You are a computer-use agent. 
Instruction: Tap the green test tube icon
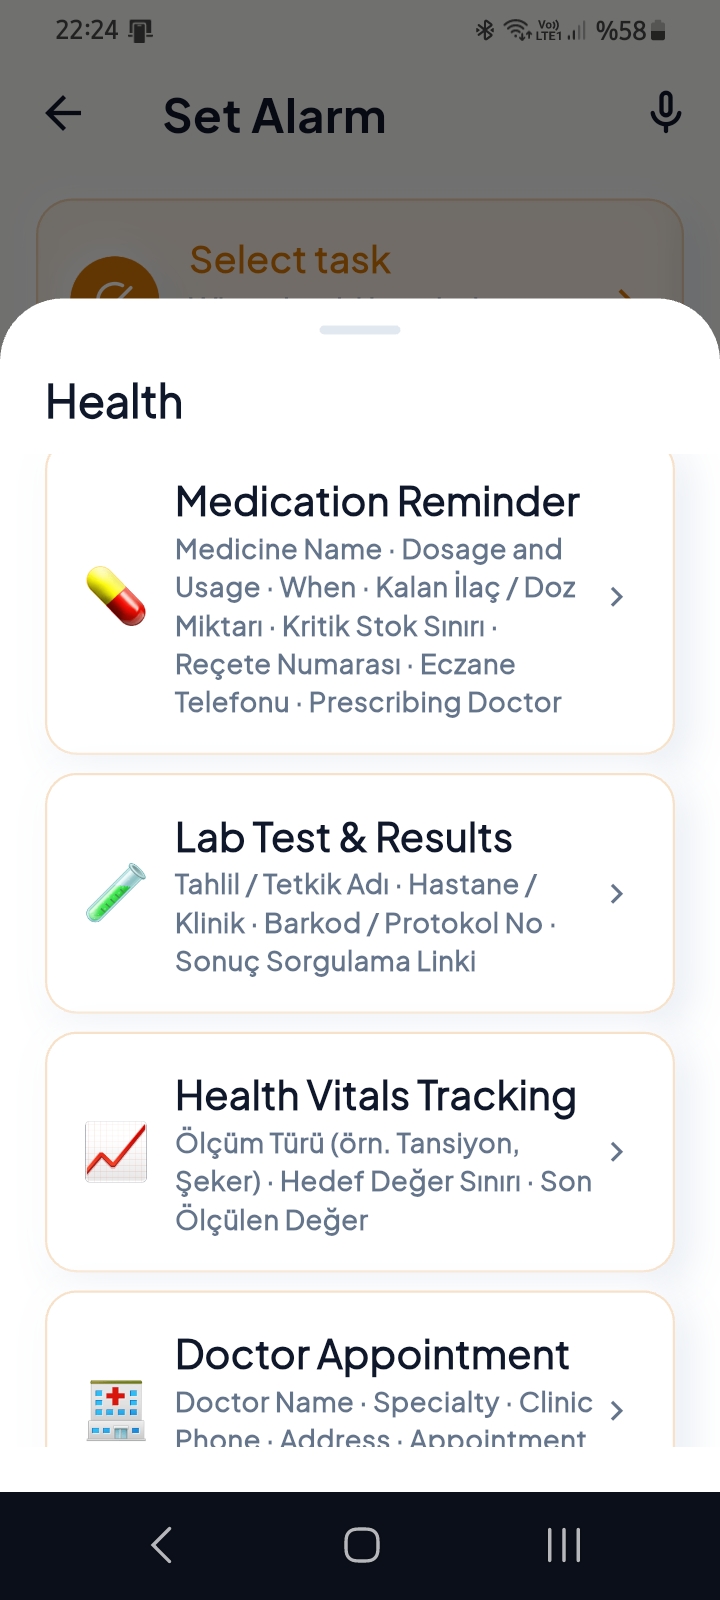pos(116,892)
